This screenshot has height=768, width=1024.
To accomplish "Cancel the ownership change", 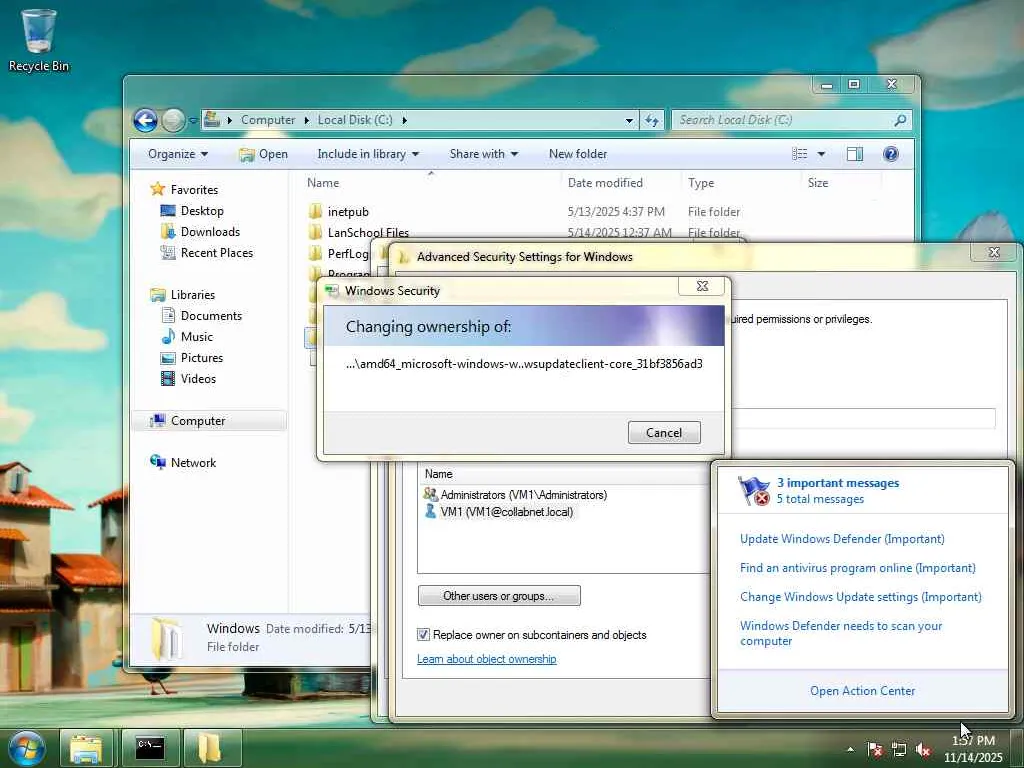I will [664, 433].
